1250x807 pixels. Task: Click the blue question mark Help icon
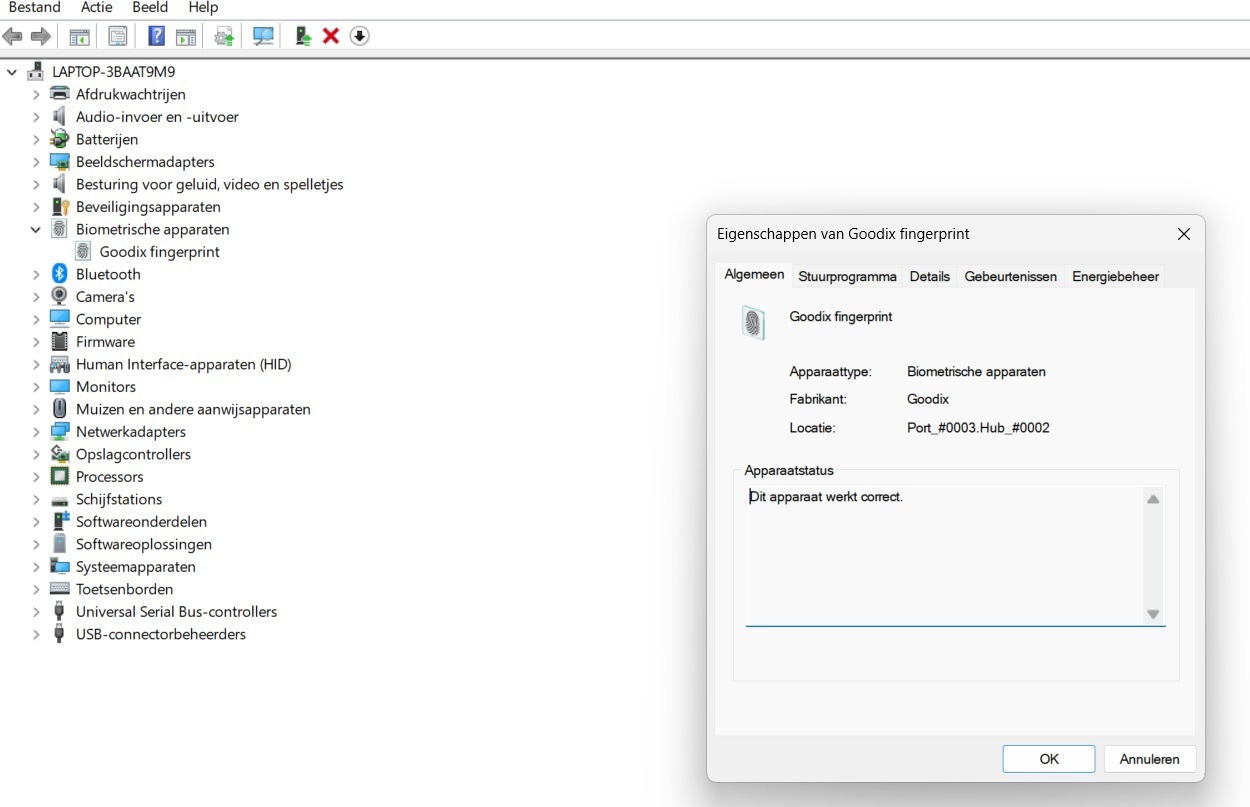[157, 37]
